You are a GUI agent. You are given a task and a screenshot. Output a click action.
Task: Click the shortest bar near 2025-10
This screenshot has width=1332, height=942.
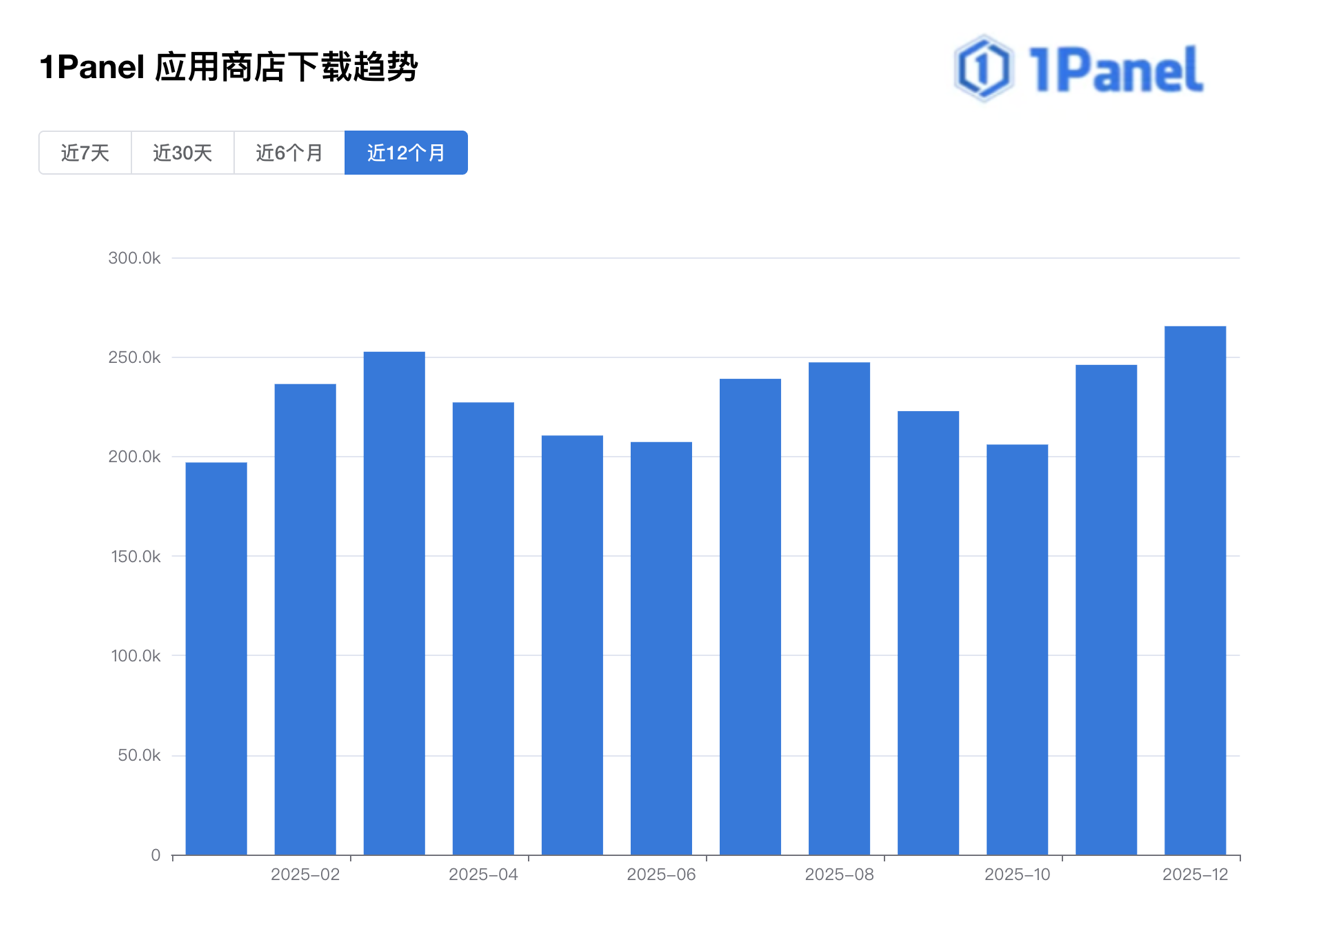[x=1017, y=650]
